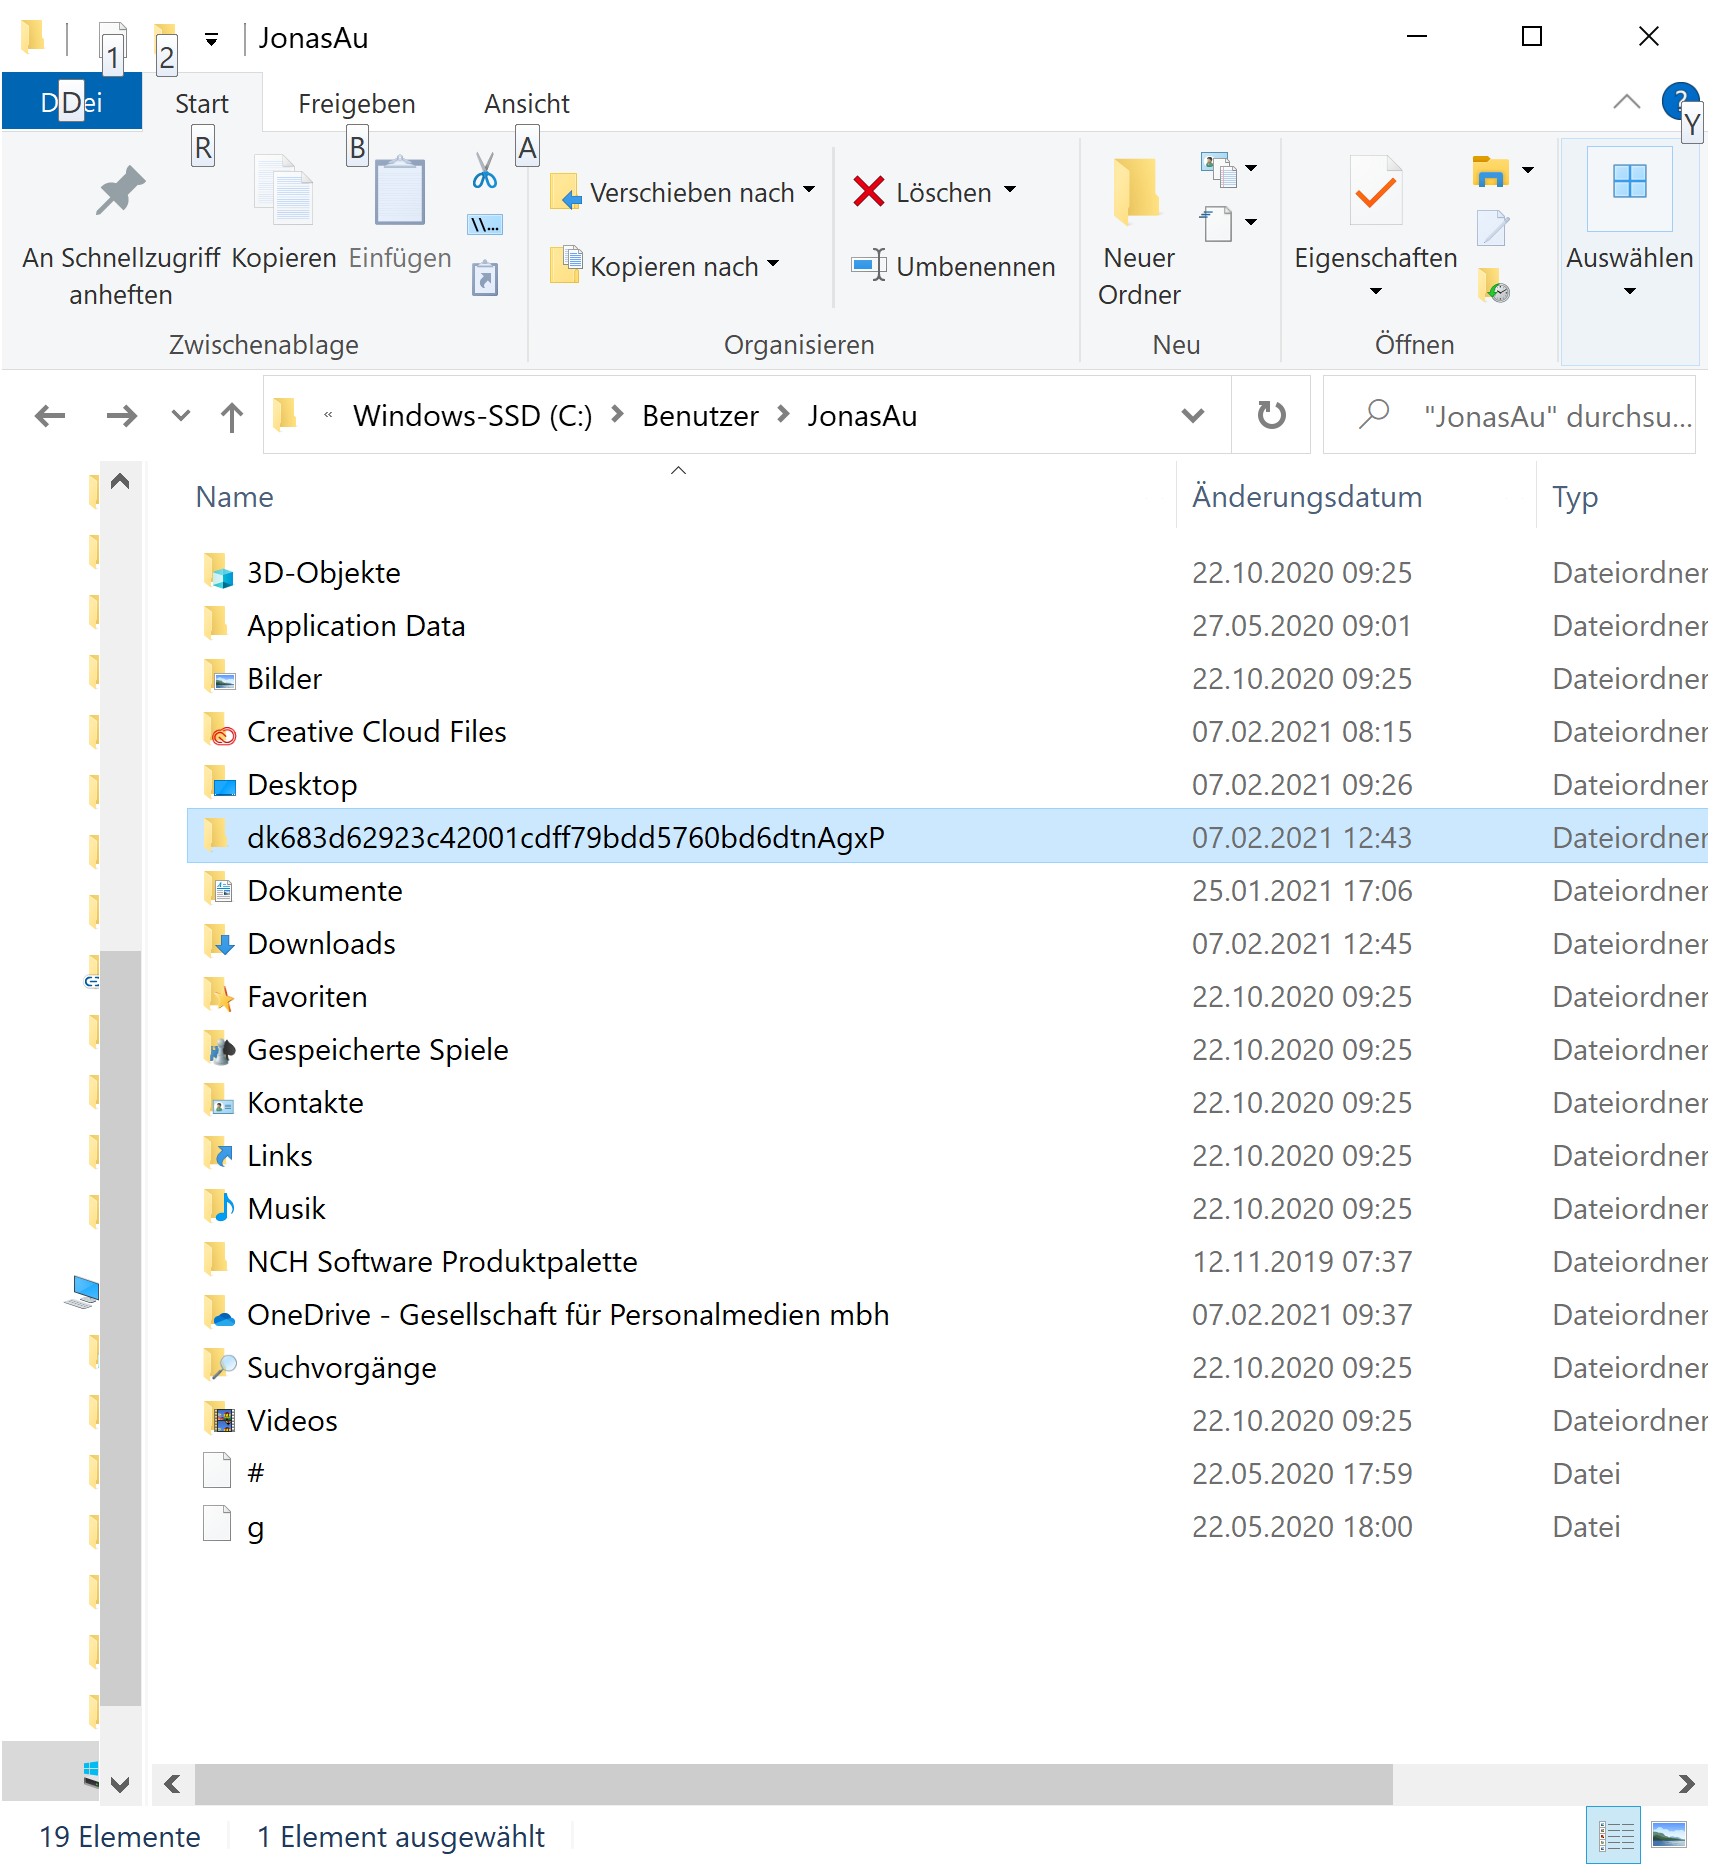Click the properties quick access toolbar icon
Viewport: 1710px width, 1866px height.
112,40
